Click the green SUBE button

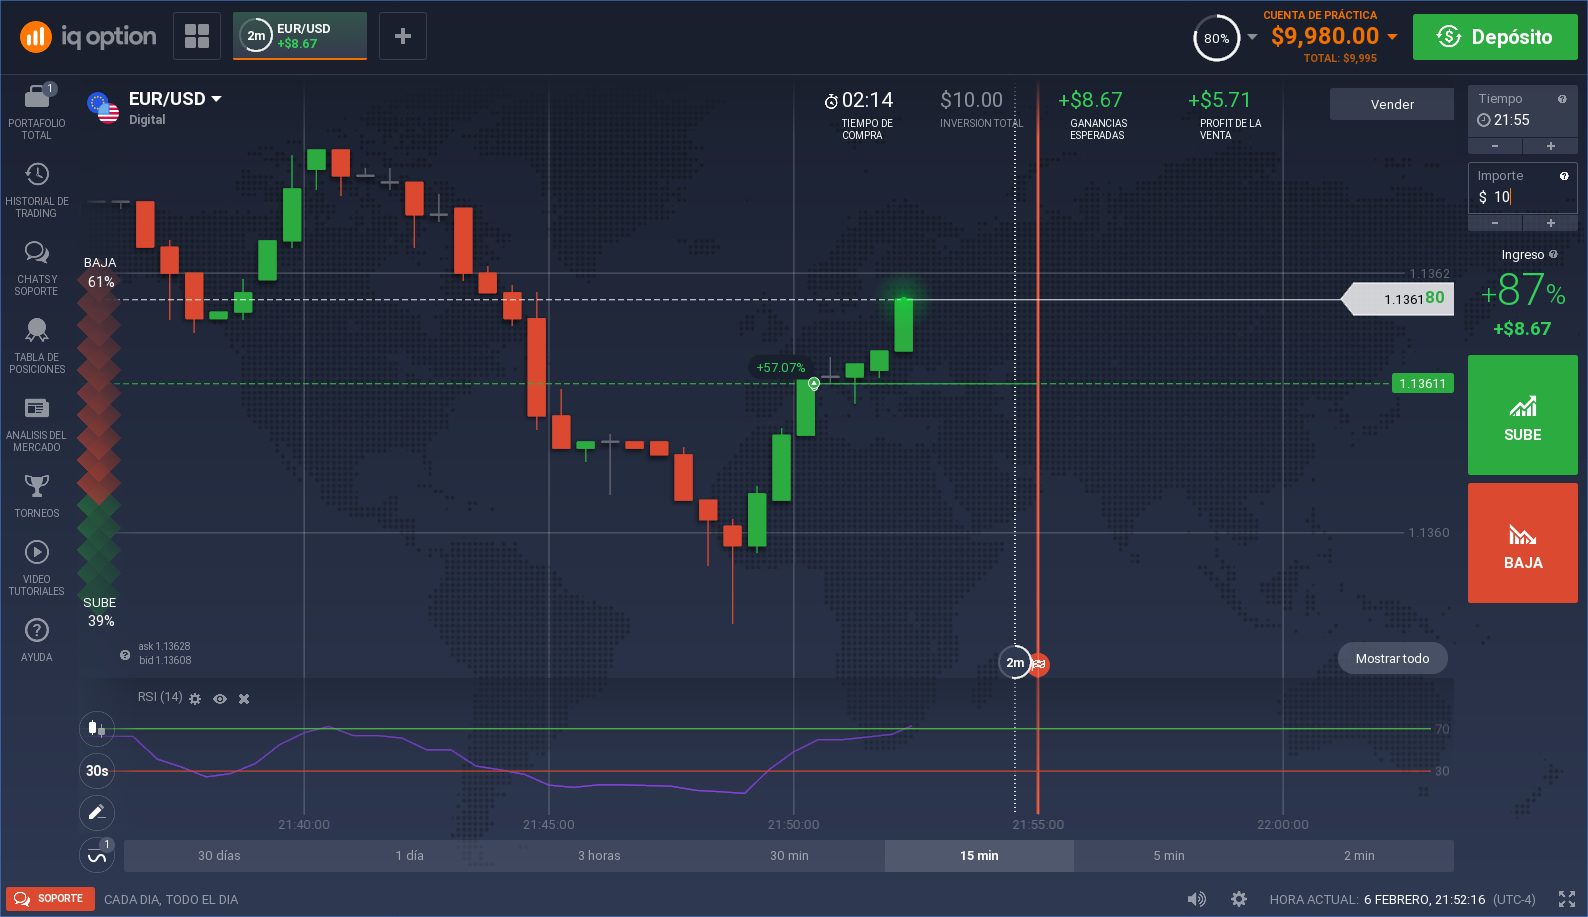[x=1523, y=415]
